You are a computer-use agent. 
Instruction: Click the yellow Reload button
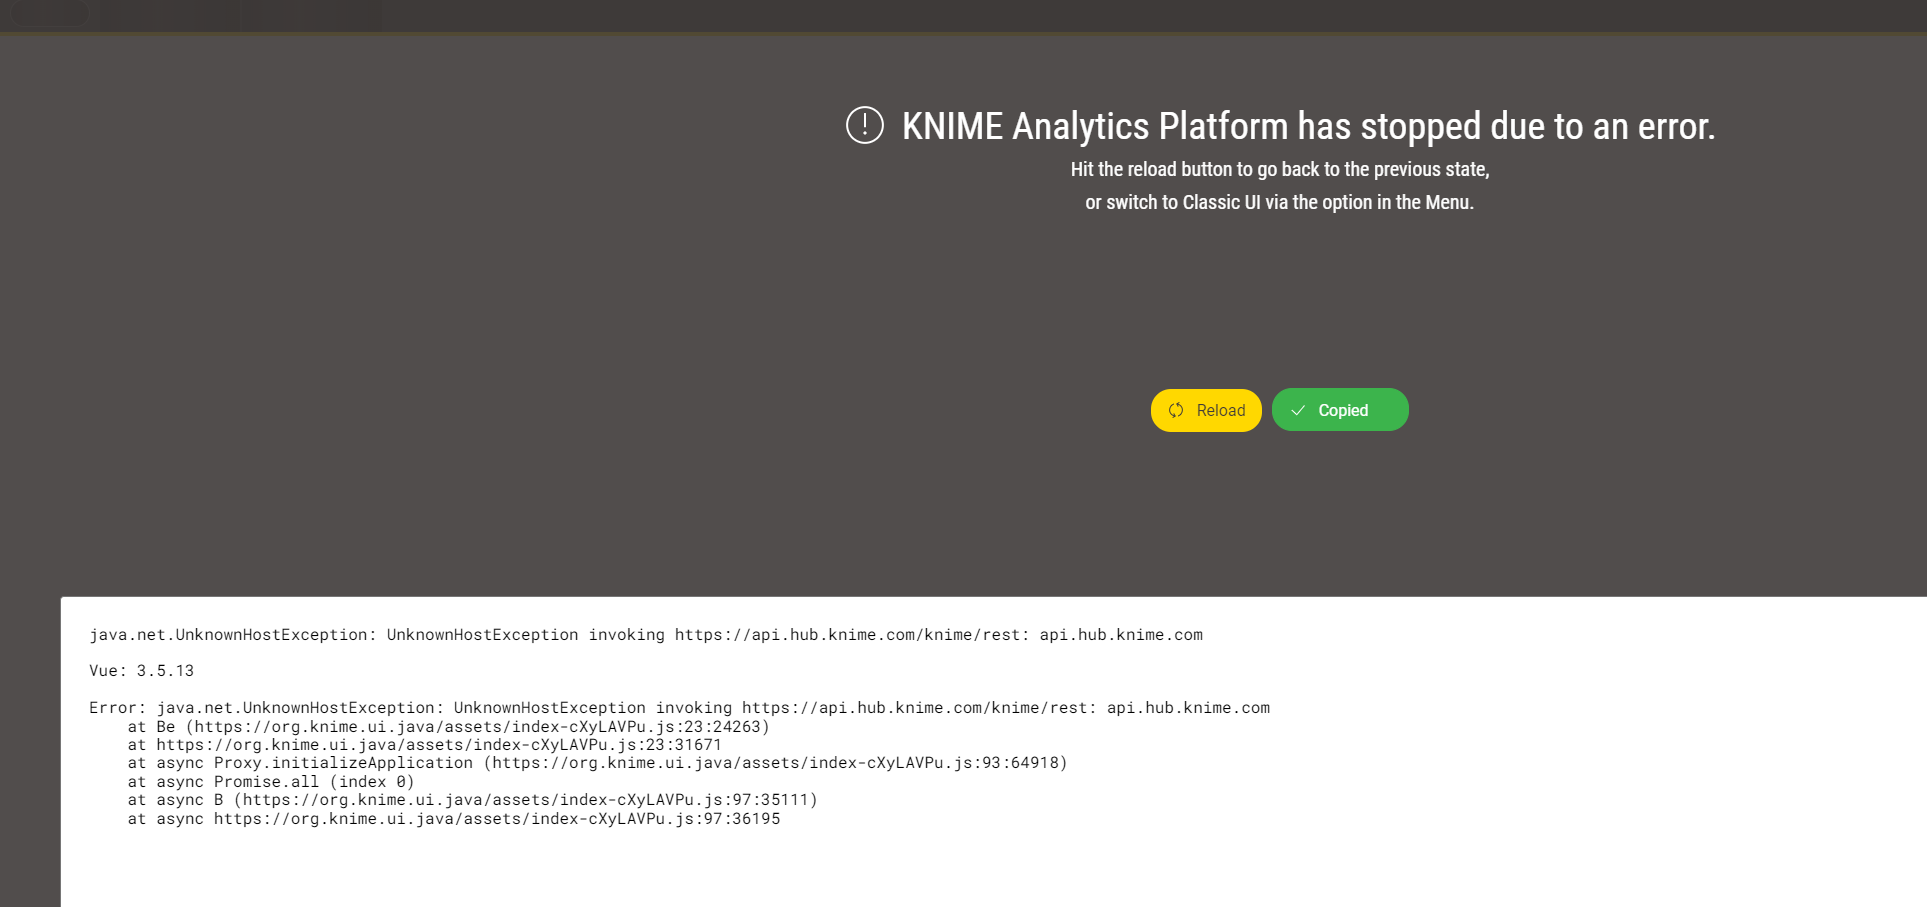pyautogui.click(x=1206, y=410)
